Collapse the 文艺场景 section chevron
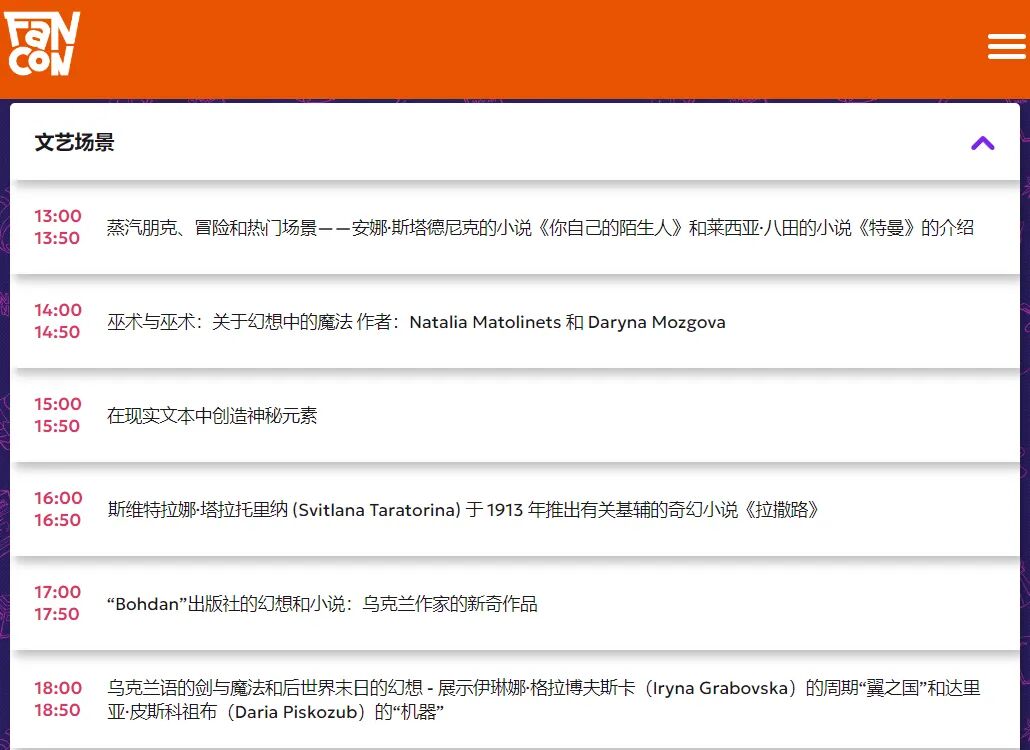Viewport: 1030px width, 750px height. click(x=983, y=143)
